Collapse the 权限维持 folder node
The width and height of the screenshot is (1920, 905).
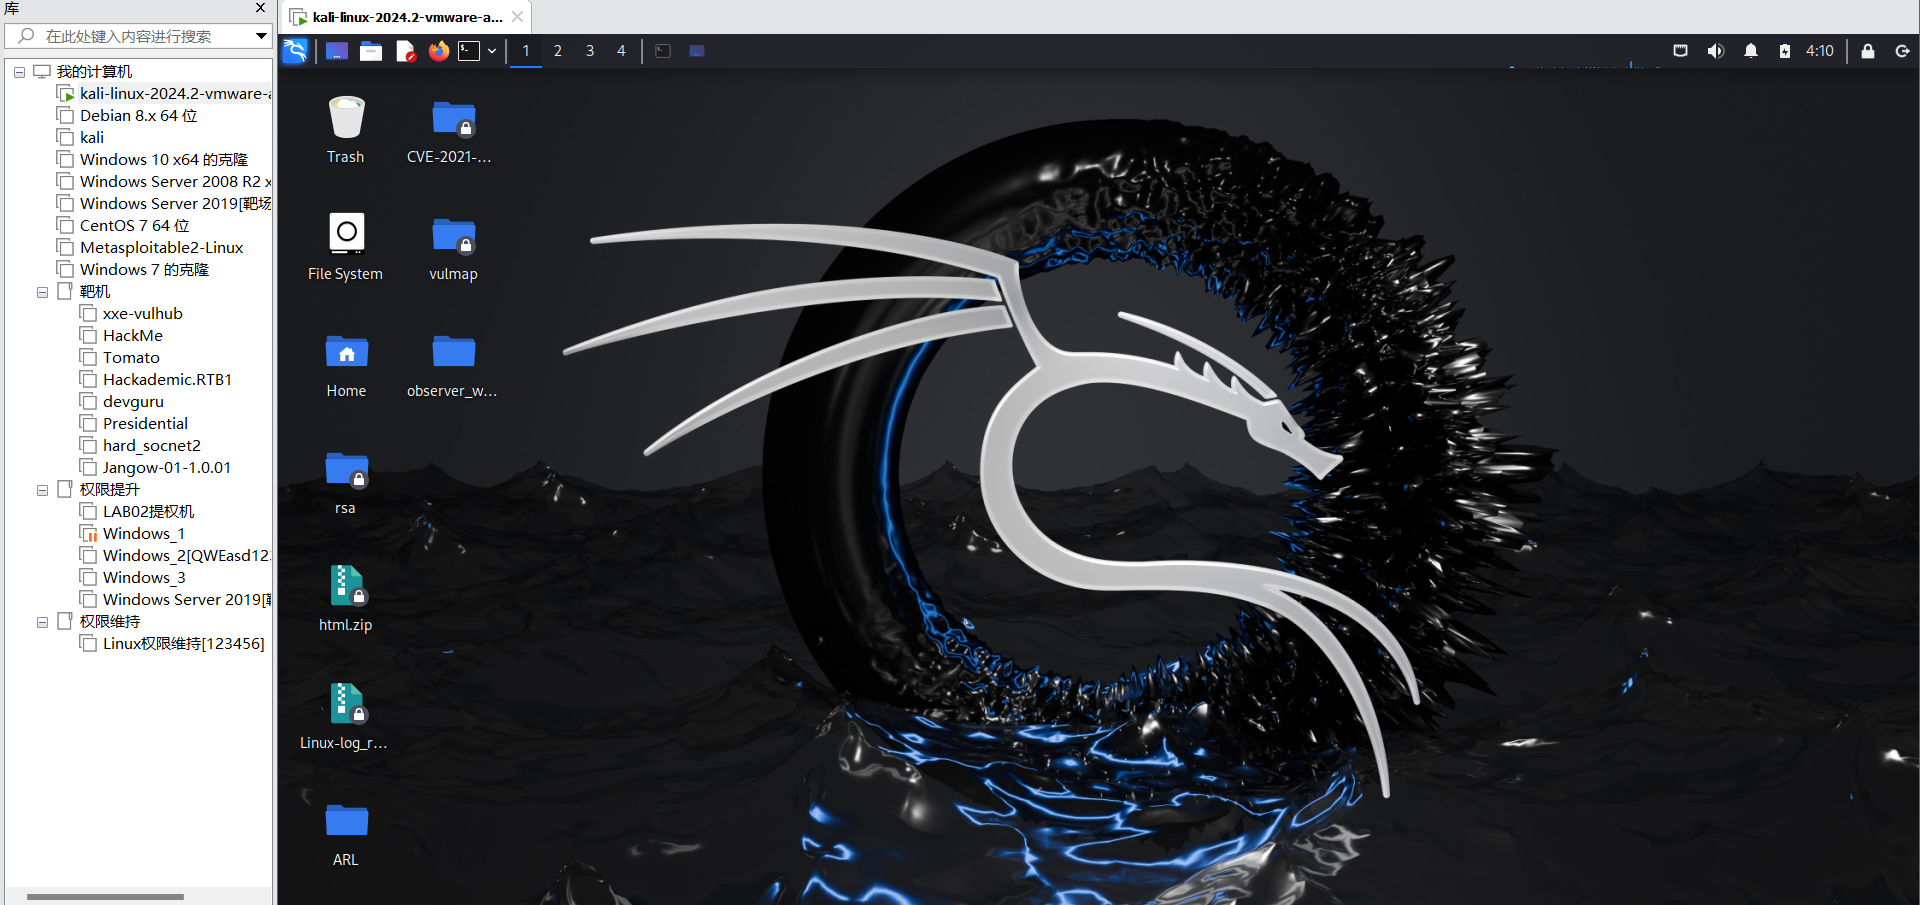tap(42, 622)
